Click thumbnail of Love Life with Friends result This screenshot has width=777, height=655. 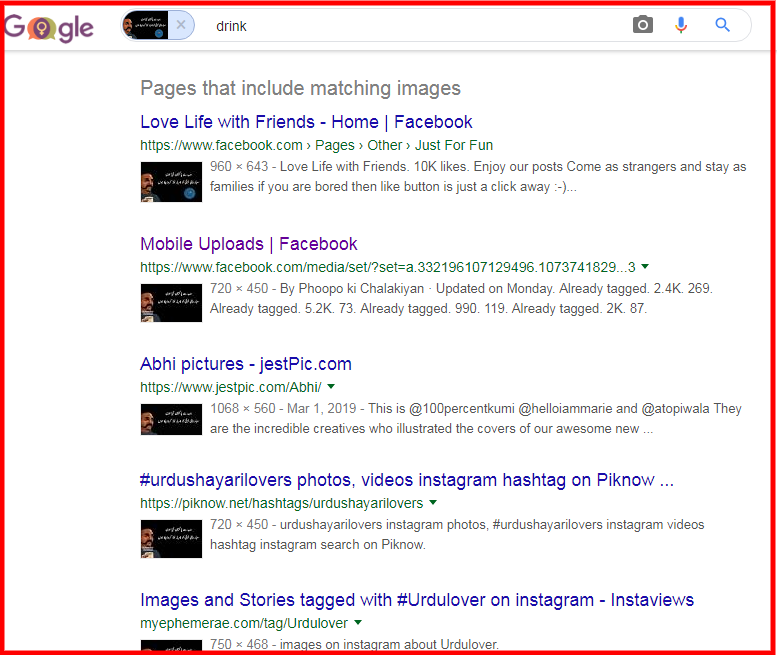pyautogui.click(x=171, y=182)
